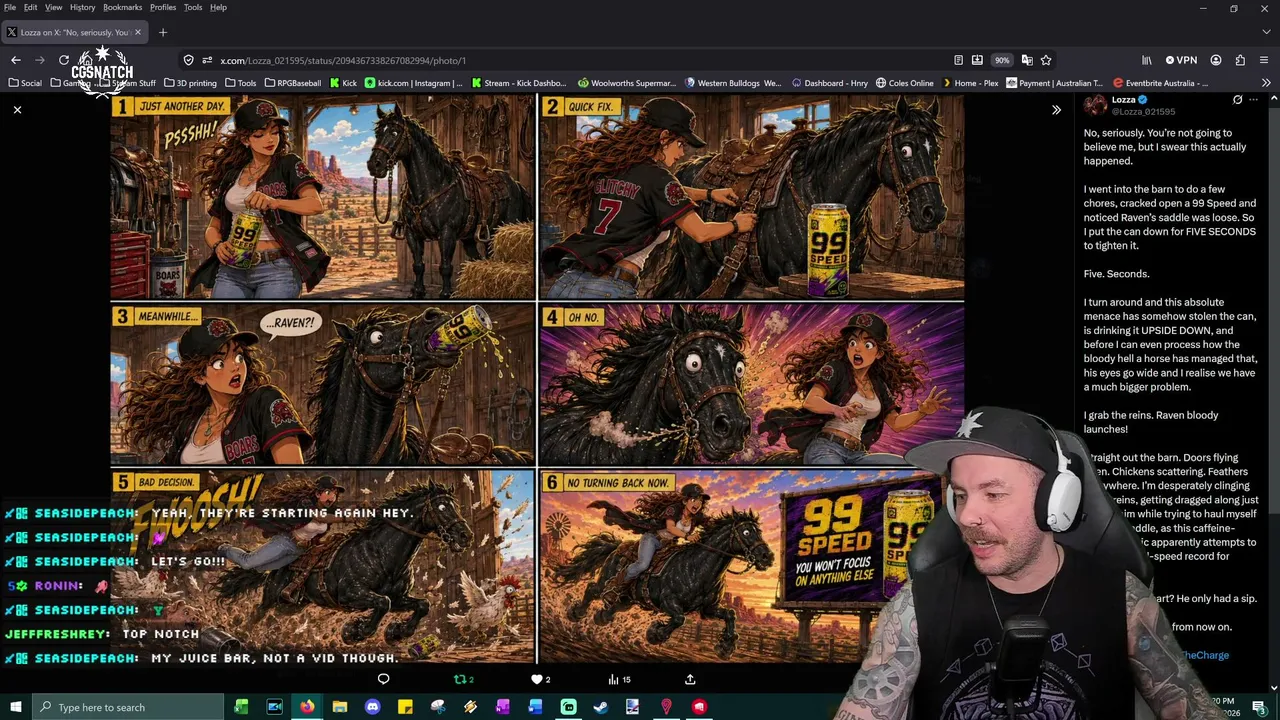1280x720 pixels.
Task: Open the Help menu
Action: tap(218, 7)
